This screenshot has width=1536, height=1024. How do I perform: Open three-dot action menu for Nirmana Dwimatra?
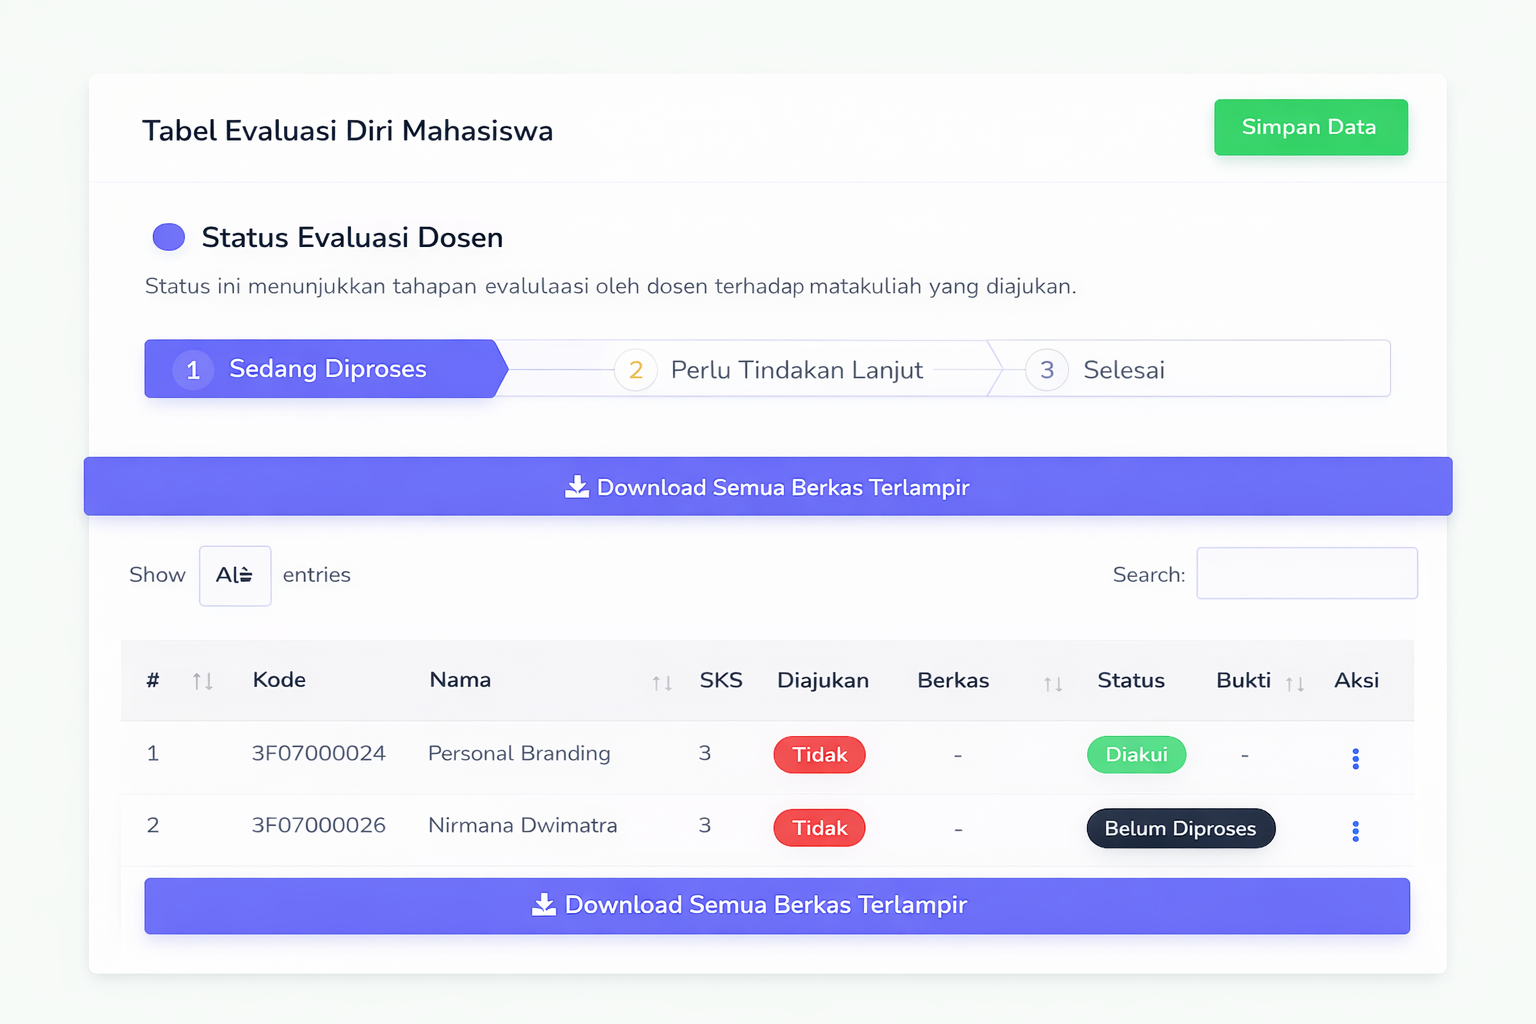pos(1355,831)
